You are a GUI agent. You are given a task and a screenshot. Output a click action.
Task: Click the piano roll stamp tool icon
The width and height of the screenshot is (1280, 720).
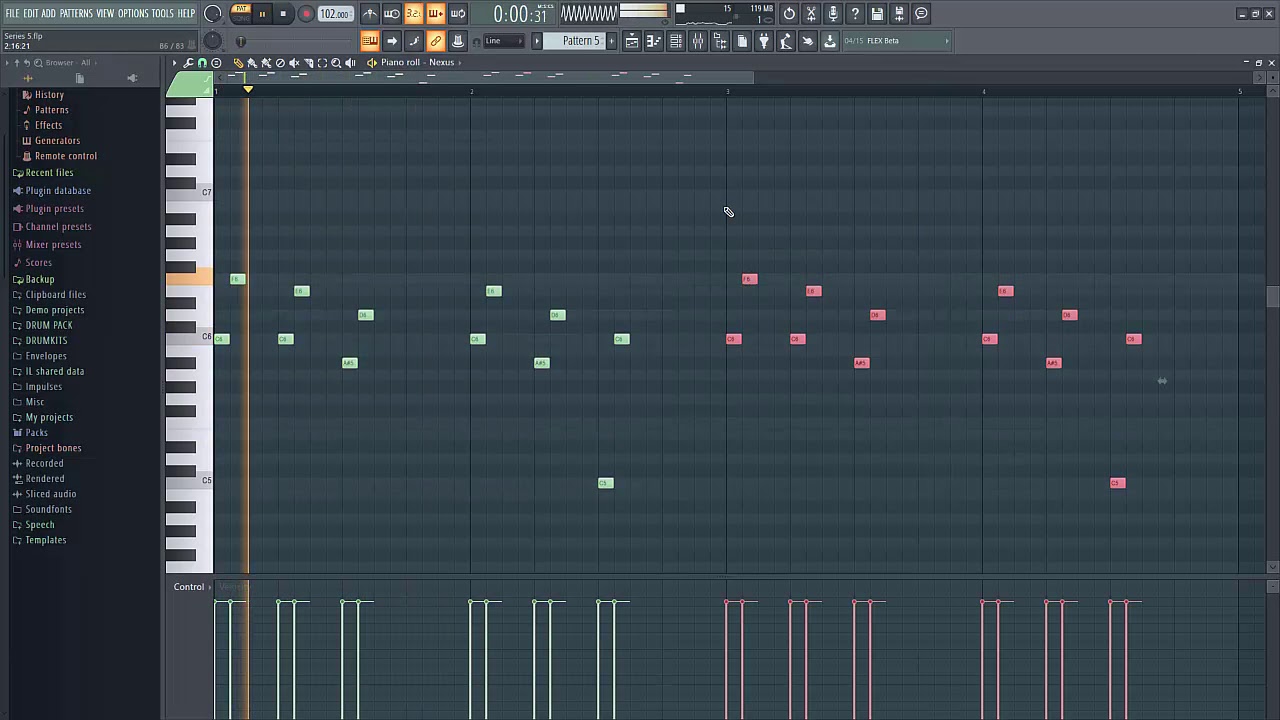pyautogui.click(x=216, y=62)
